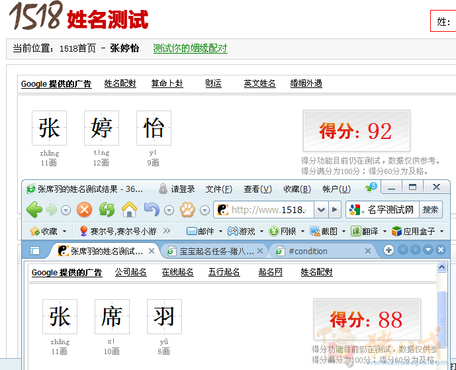
Task: Open the 收藏(B) menu
Action: pos(297,189)
